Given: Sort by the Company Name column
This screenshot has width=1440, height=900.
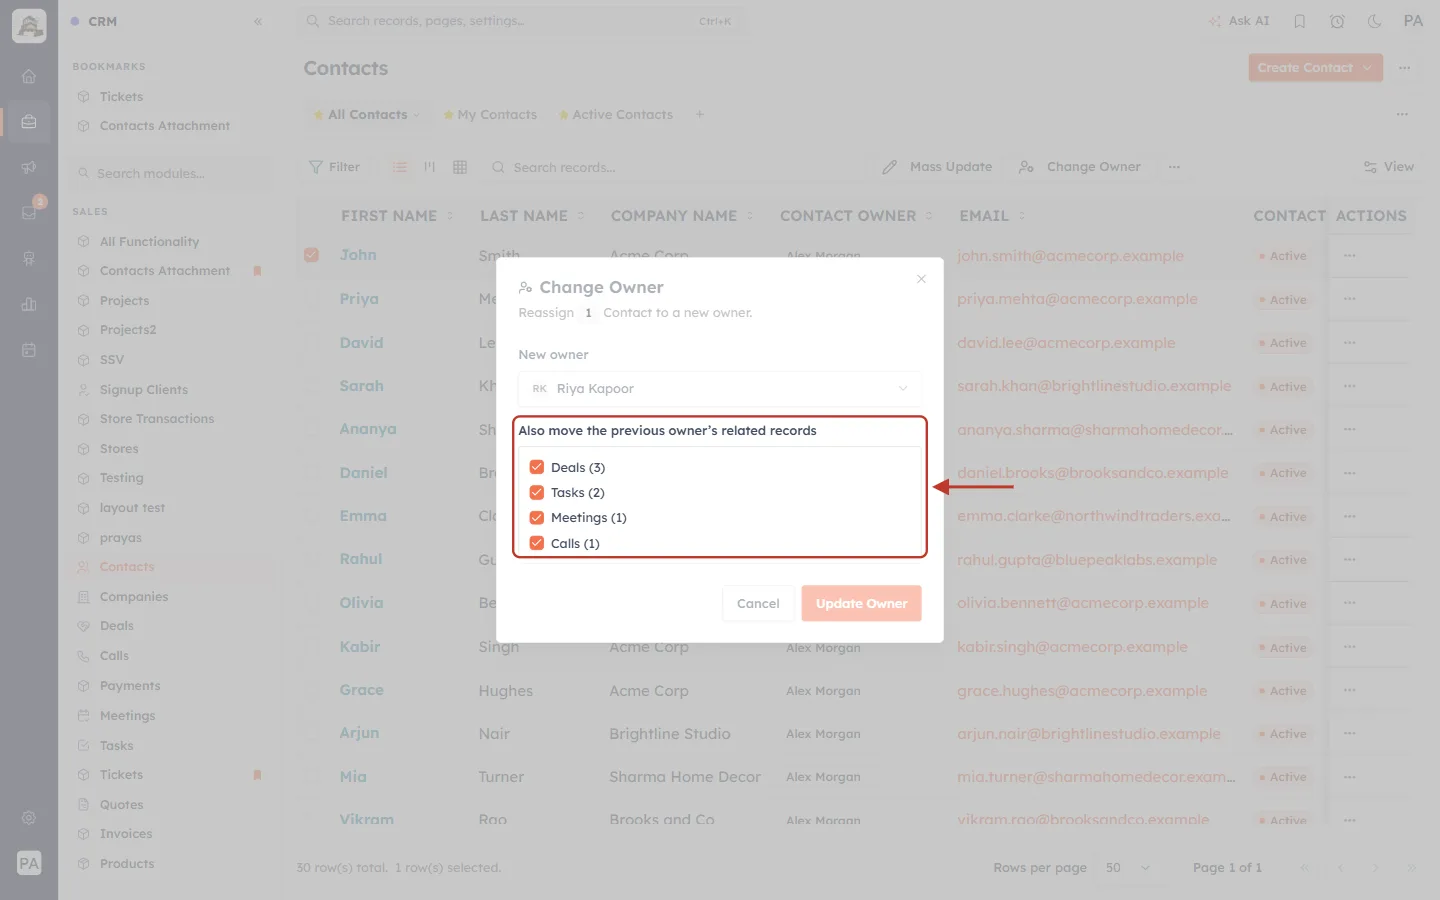Looking at the screenshot, I should [682, 216].
